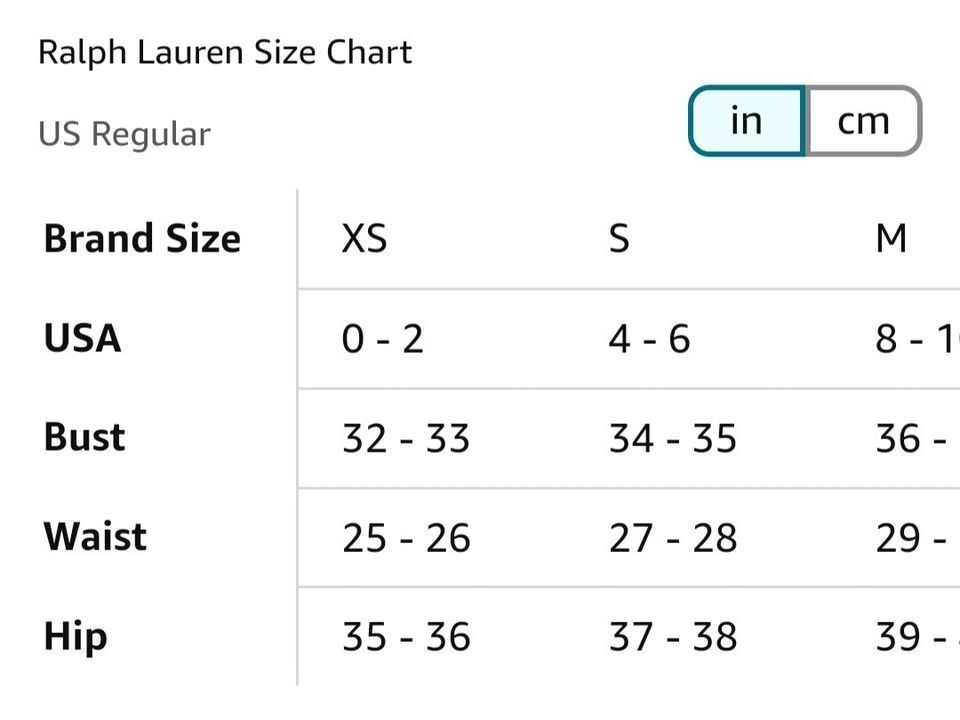The width and height of the screenshot is (960, 720).
Task: Click the Bust 32 - 33 cell
Action: [x=406, y=438]
